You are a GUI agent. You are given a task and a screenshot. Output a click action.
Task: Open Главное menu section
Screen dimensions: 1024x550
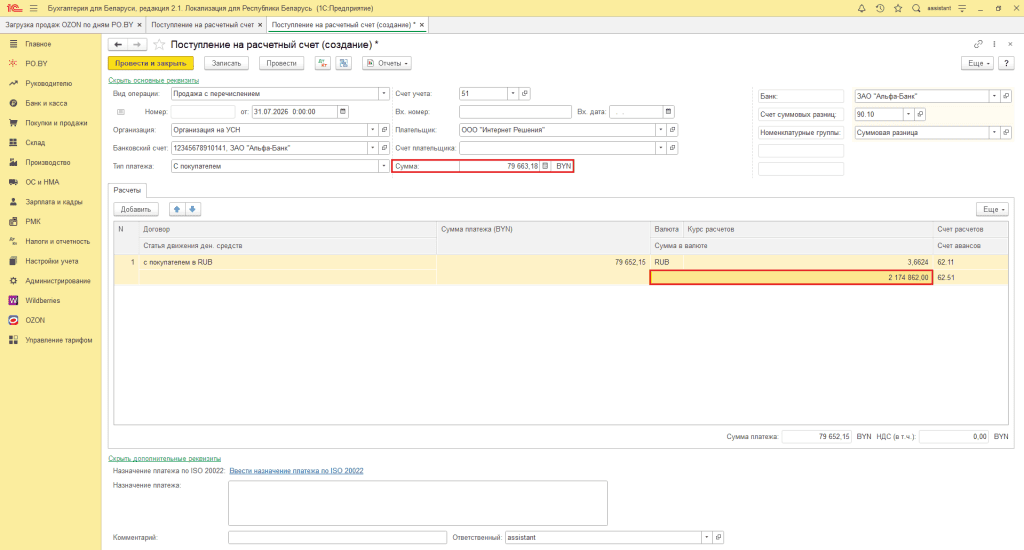coord(38,44)
